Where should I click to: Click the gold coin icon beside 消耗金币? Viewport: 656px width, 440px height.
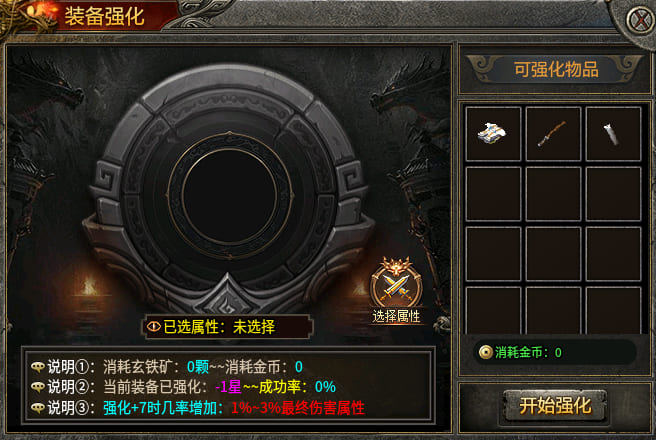point(485,353)
